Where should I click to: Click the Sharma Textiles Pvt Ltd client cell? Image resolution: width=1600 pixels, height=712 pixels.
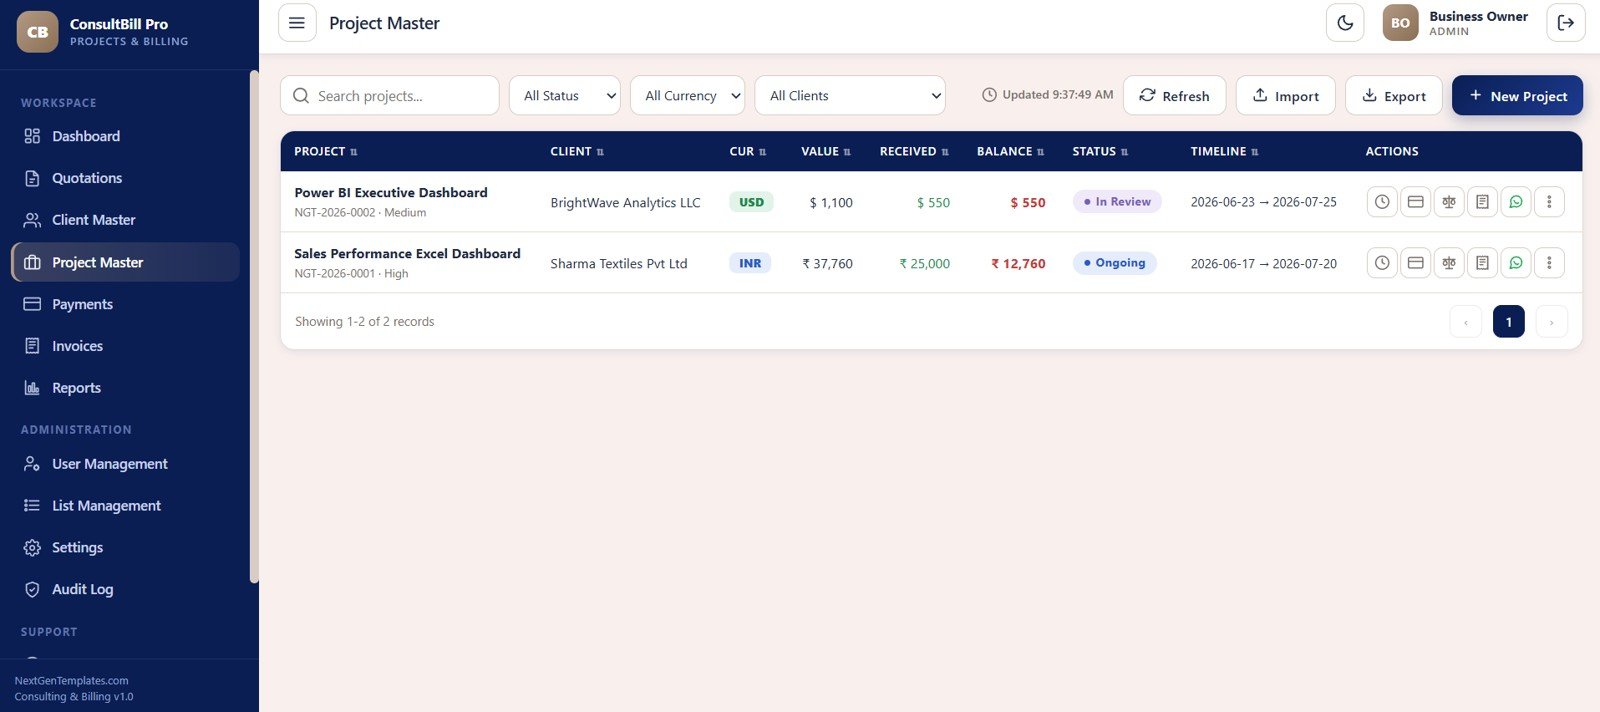point(619,264)
